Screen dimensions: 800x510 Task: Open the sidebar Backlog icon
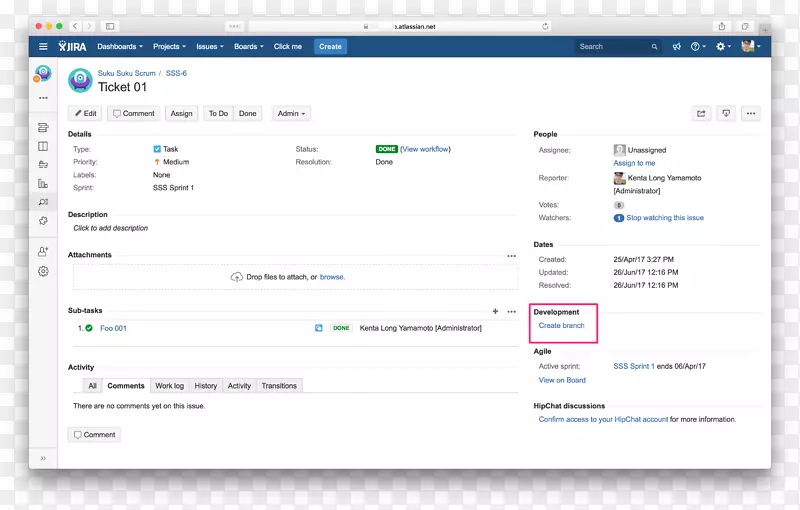(43, 127)
